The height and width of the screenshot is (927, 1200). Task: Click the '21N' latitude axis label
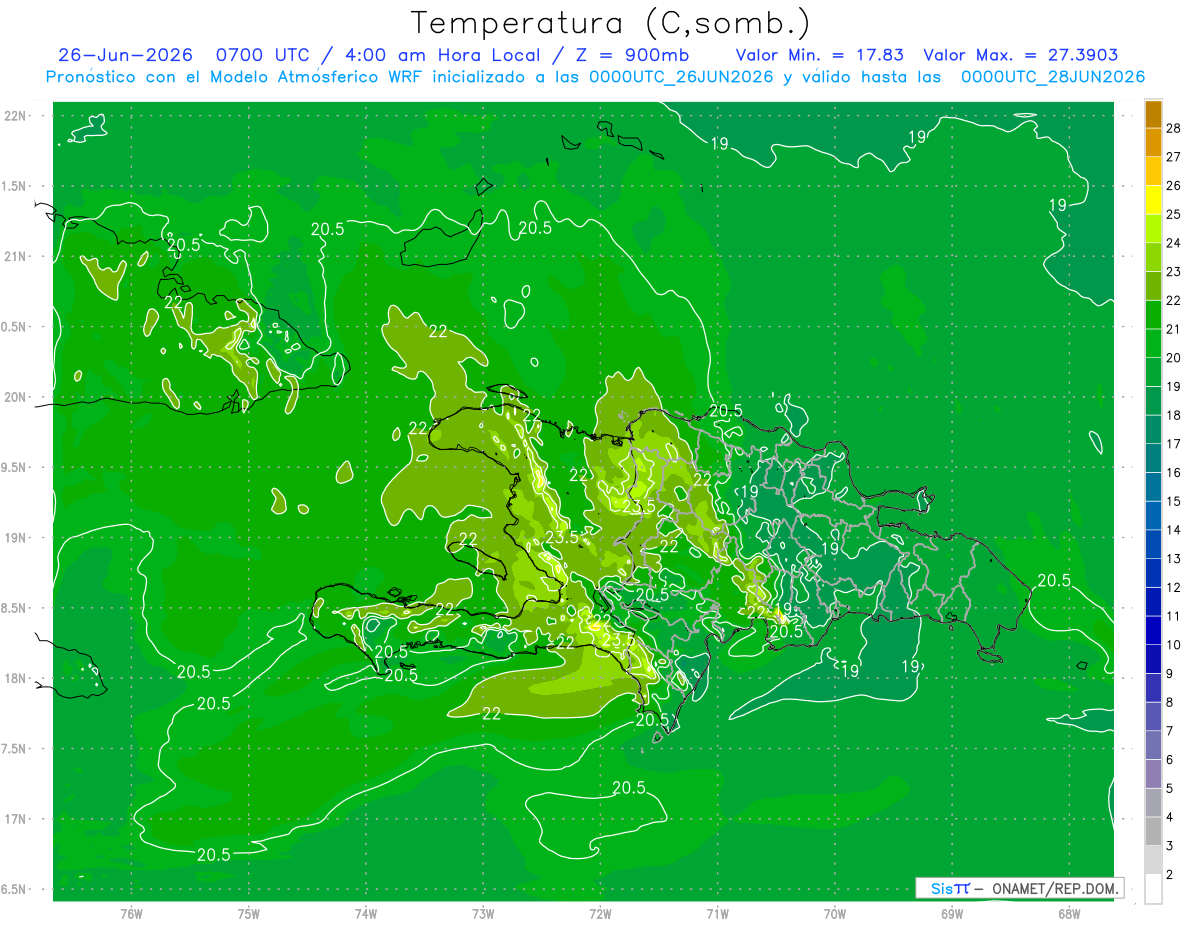[x=16, y=256]
